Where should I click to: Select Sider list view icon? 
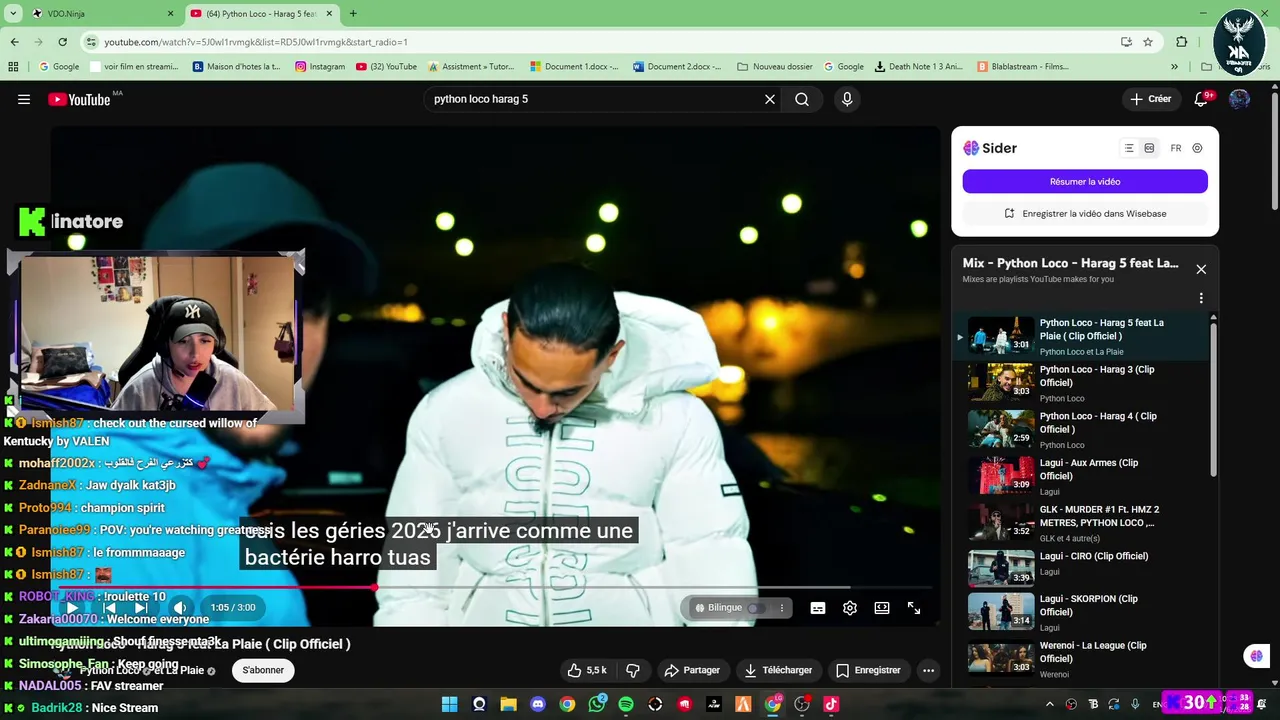pyautogui.click(x=1129, y=148)
